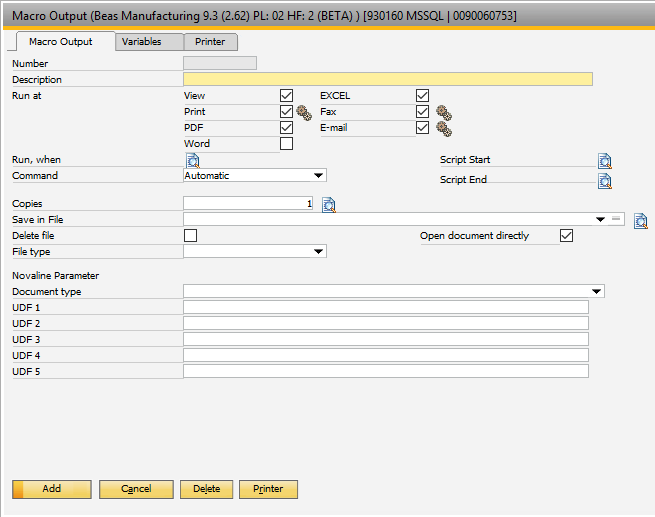
Task: Open the 'Run, when' script editor icon
Action: (193, 161)
